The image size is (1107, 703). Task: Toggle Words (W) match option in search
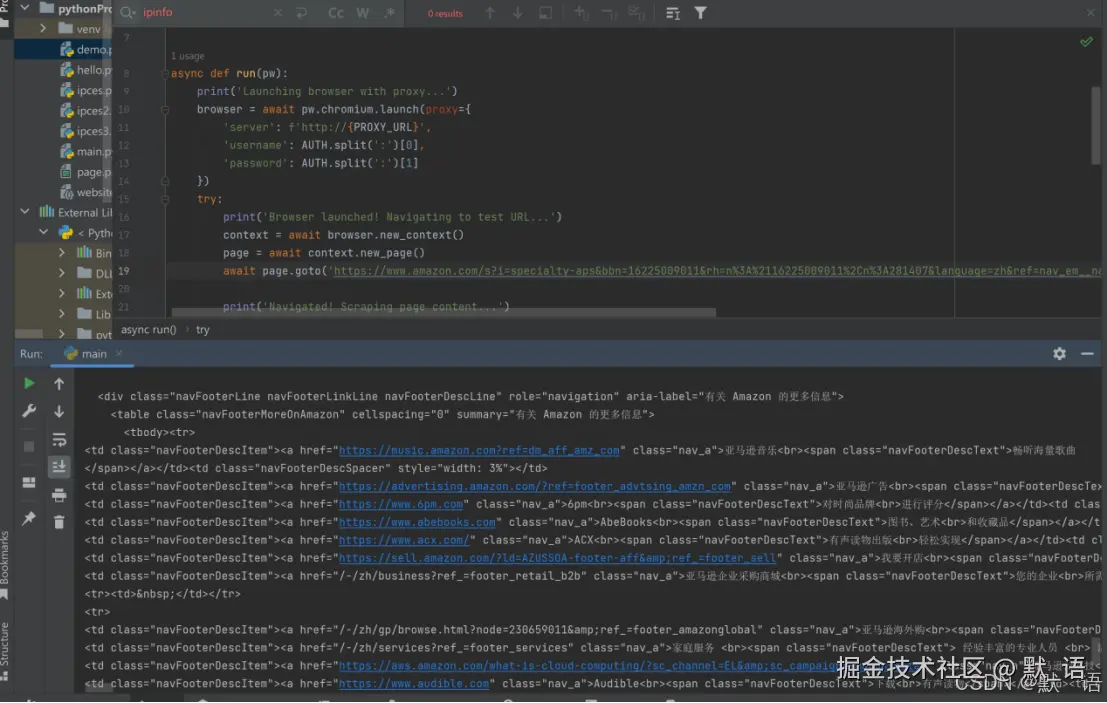tap(362, 13)
